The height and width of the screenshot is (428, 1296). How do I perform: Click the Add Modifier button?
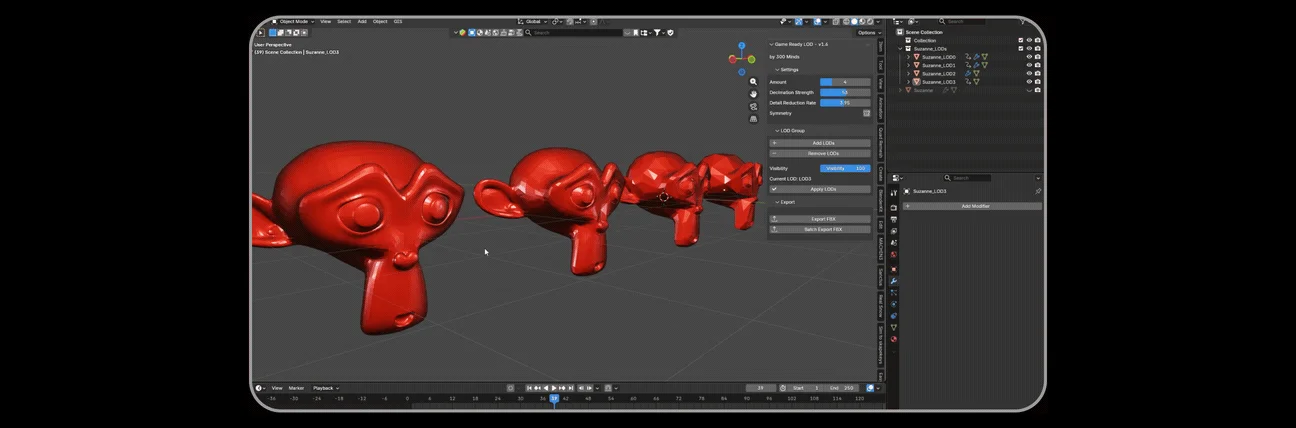click(x=973, y=206)
